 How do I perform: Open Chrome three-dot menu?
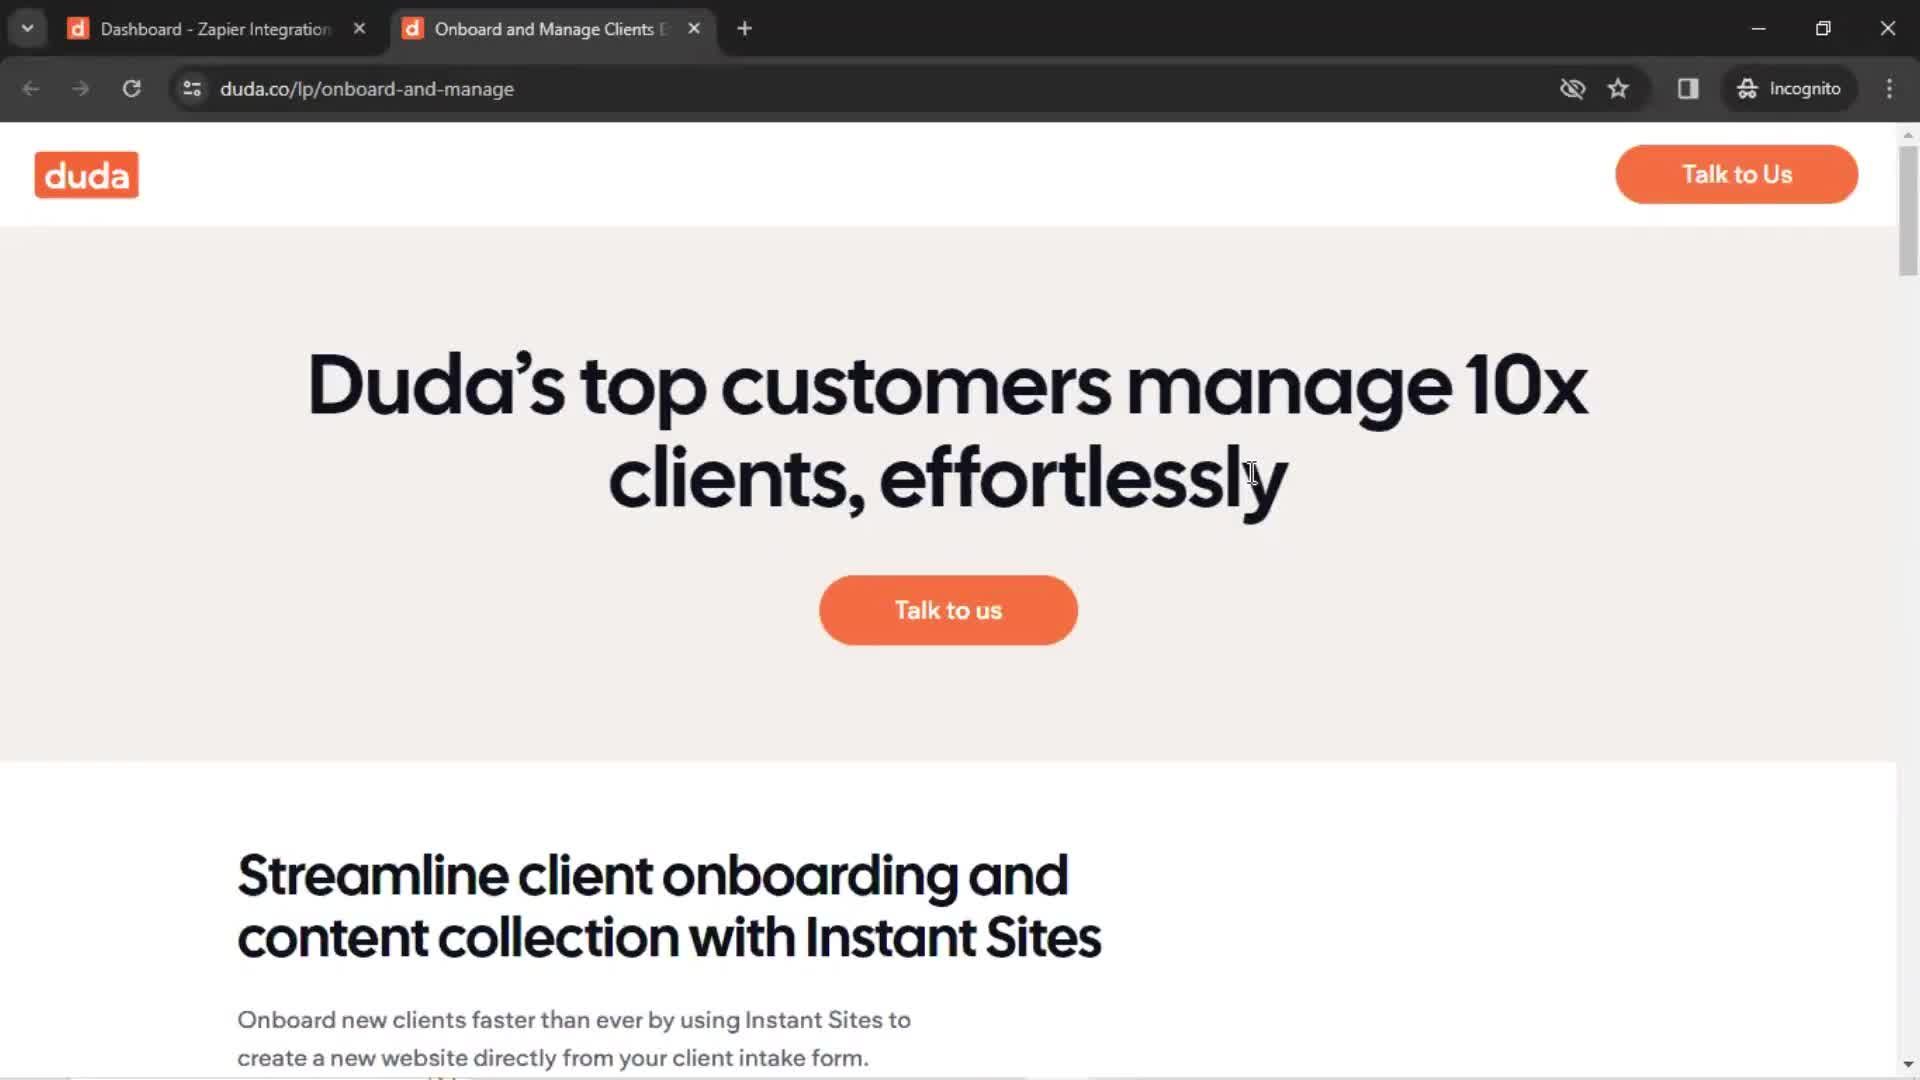tap(1889, 89)
